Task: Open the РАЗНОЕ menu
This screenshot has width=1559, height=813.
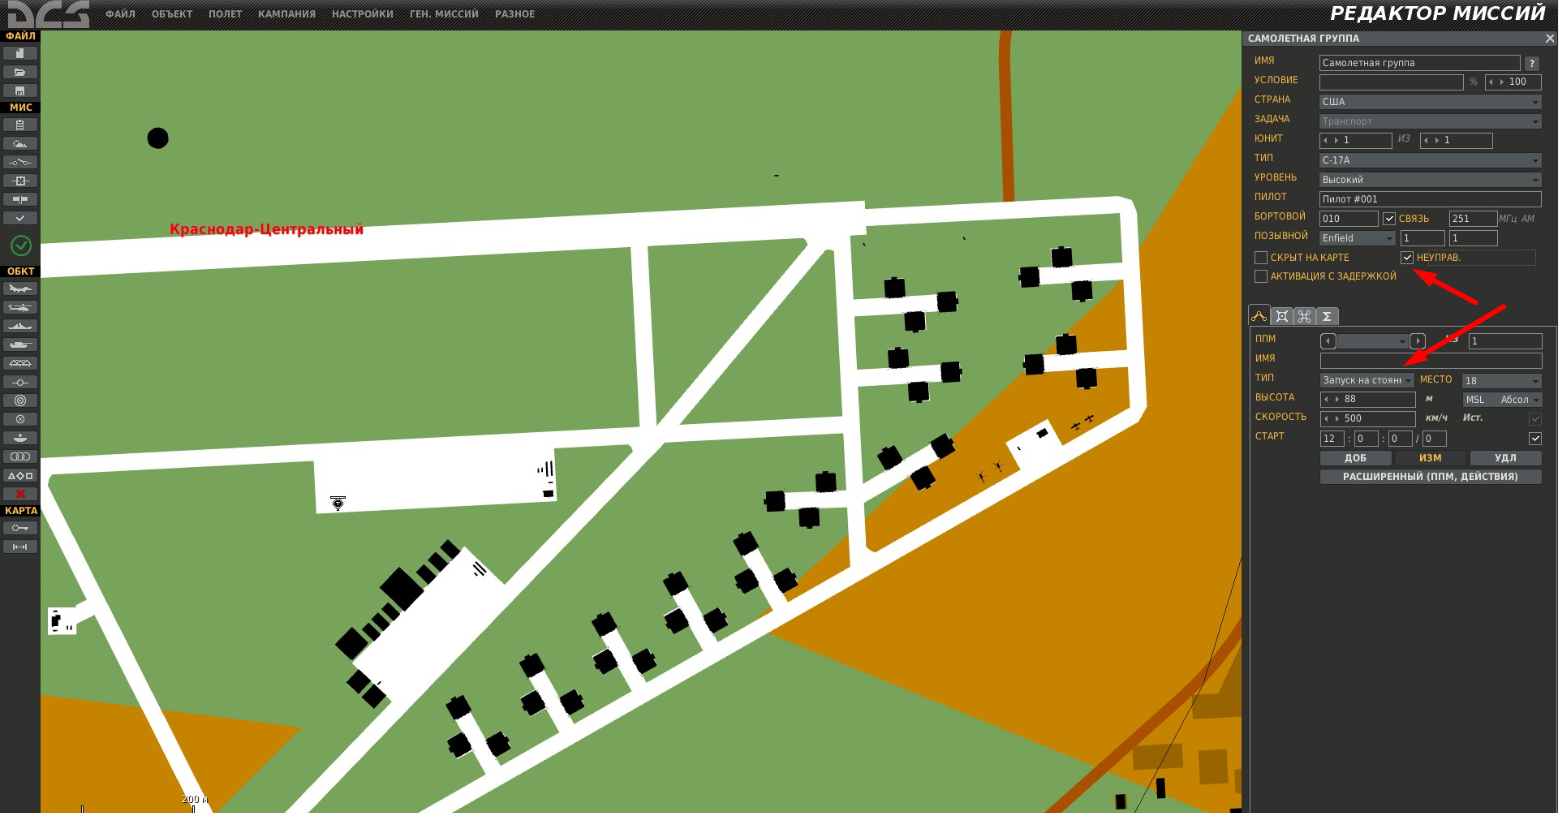Action: click(x=515, y=15)
